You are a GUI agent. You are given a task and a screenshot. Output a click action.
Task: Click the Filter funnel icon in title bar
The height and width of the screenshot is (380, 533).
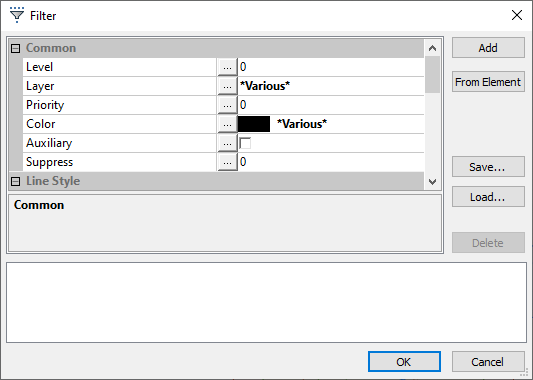pos(17,15)
